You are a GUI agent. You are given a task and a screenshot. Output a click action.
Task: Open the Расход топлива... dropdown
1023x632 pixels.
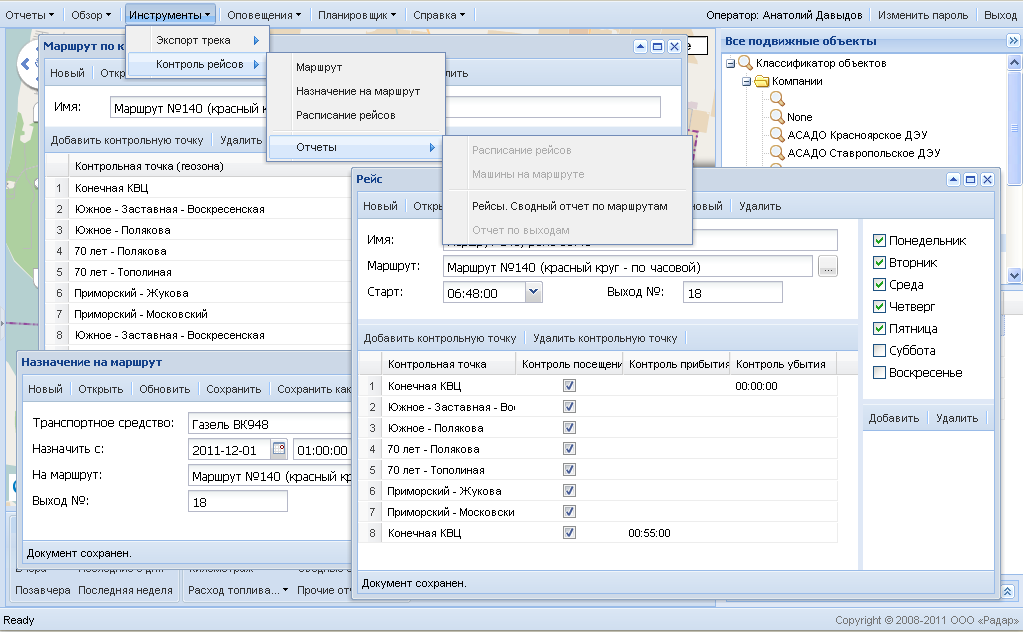pyautogui.click(x=238, y=590)
